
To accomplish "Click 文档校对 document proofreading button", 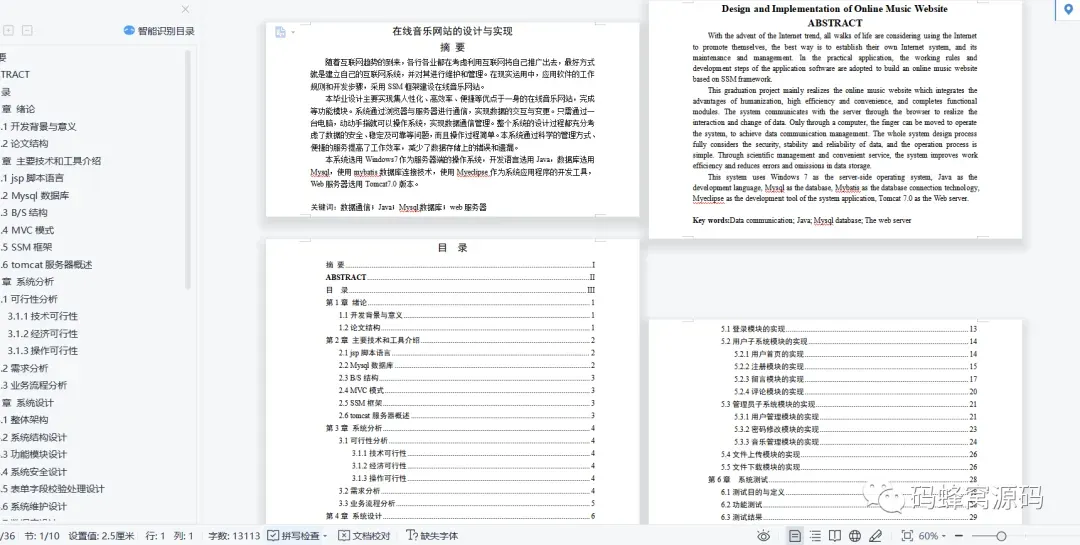I will click(364, 535).
